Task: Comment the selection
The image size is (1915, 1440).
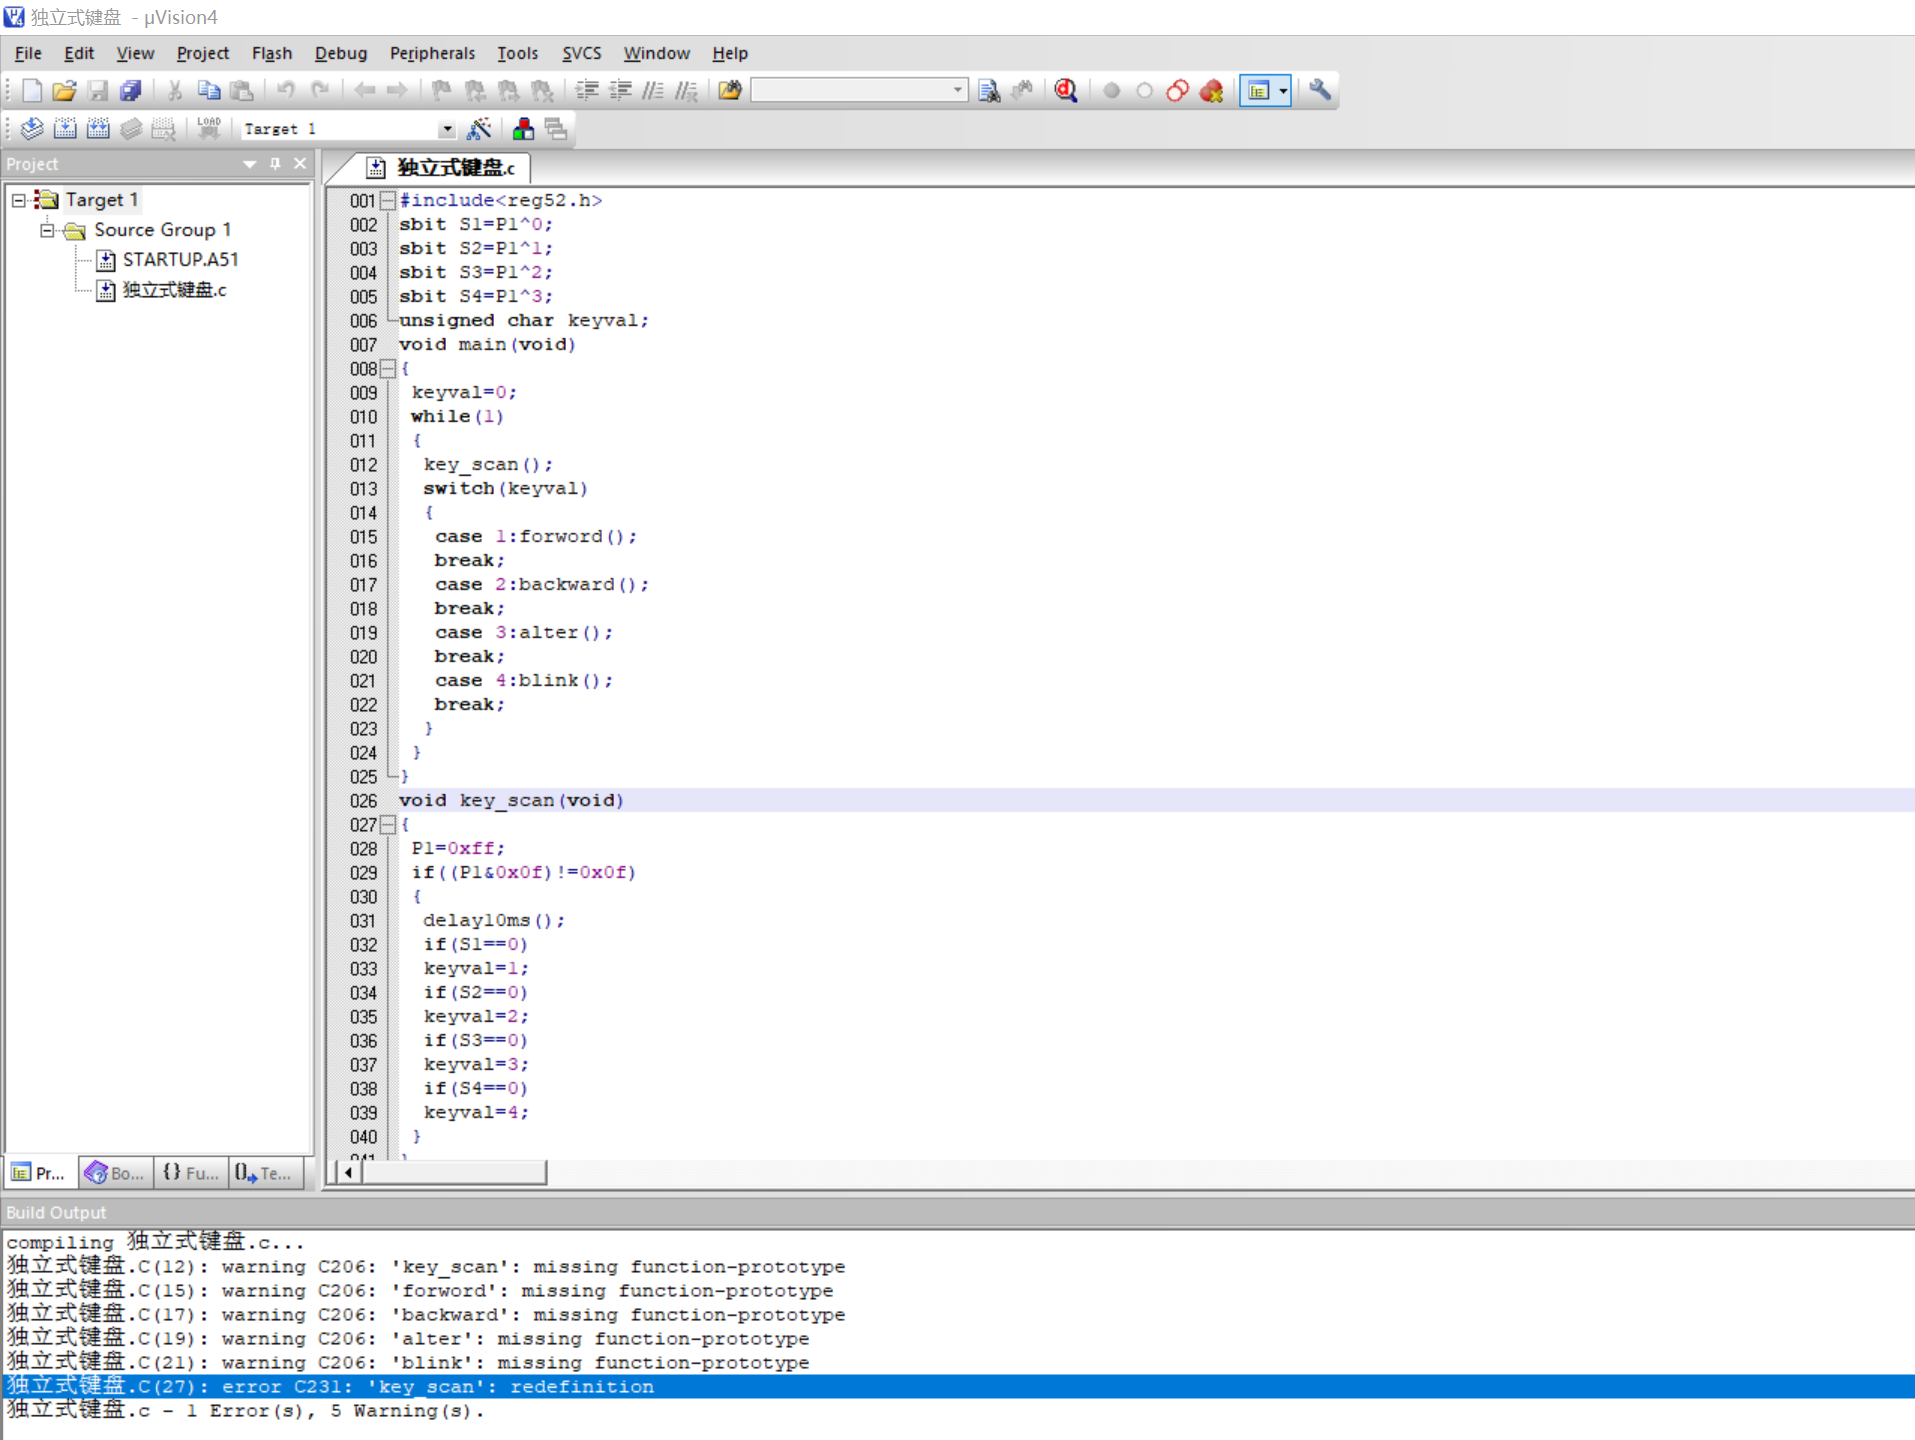Action: coord(653,91)
